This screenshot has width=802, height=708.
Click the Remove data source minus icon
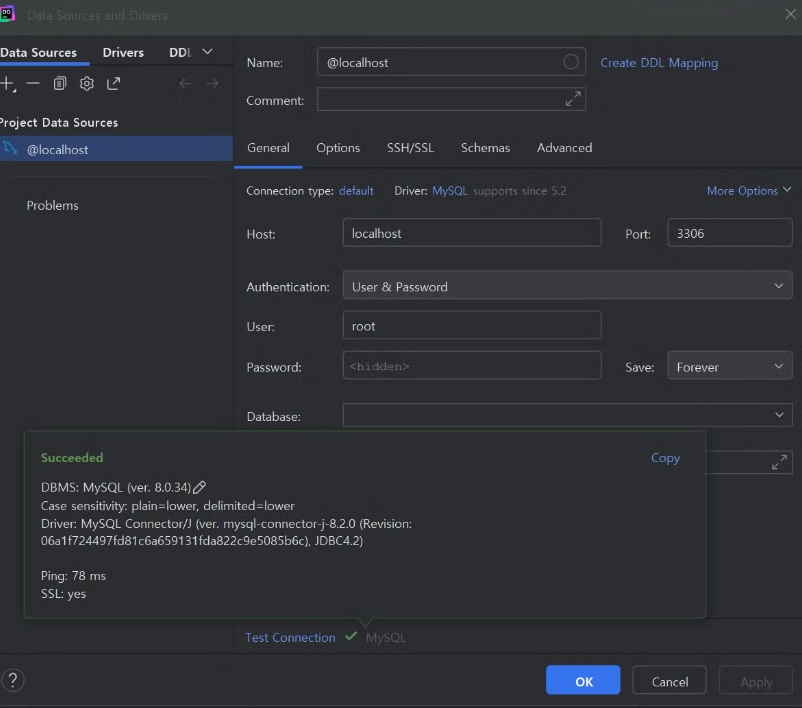click(x=33, y=83)
